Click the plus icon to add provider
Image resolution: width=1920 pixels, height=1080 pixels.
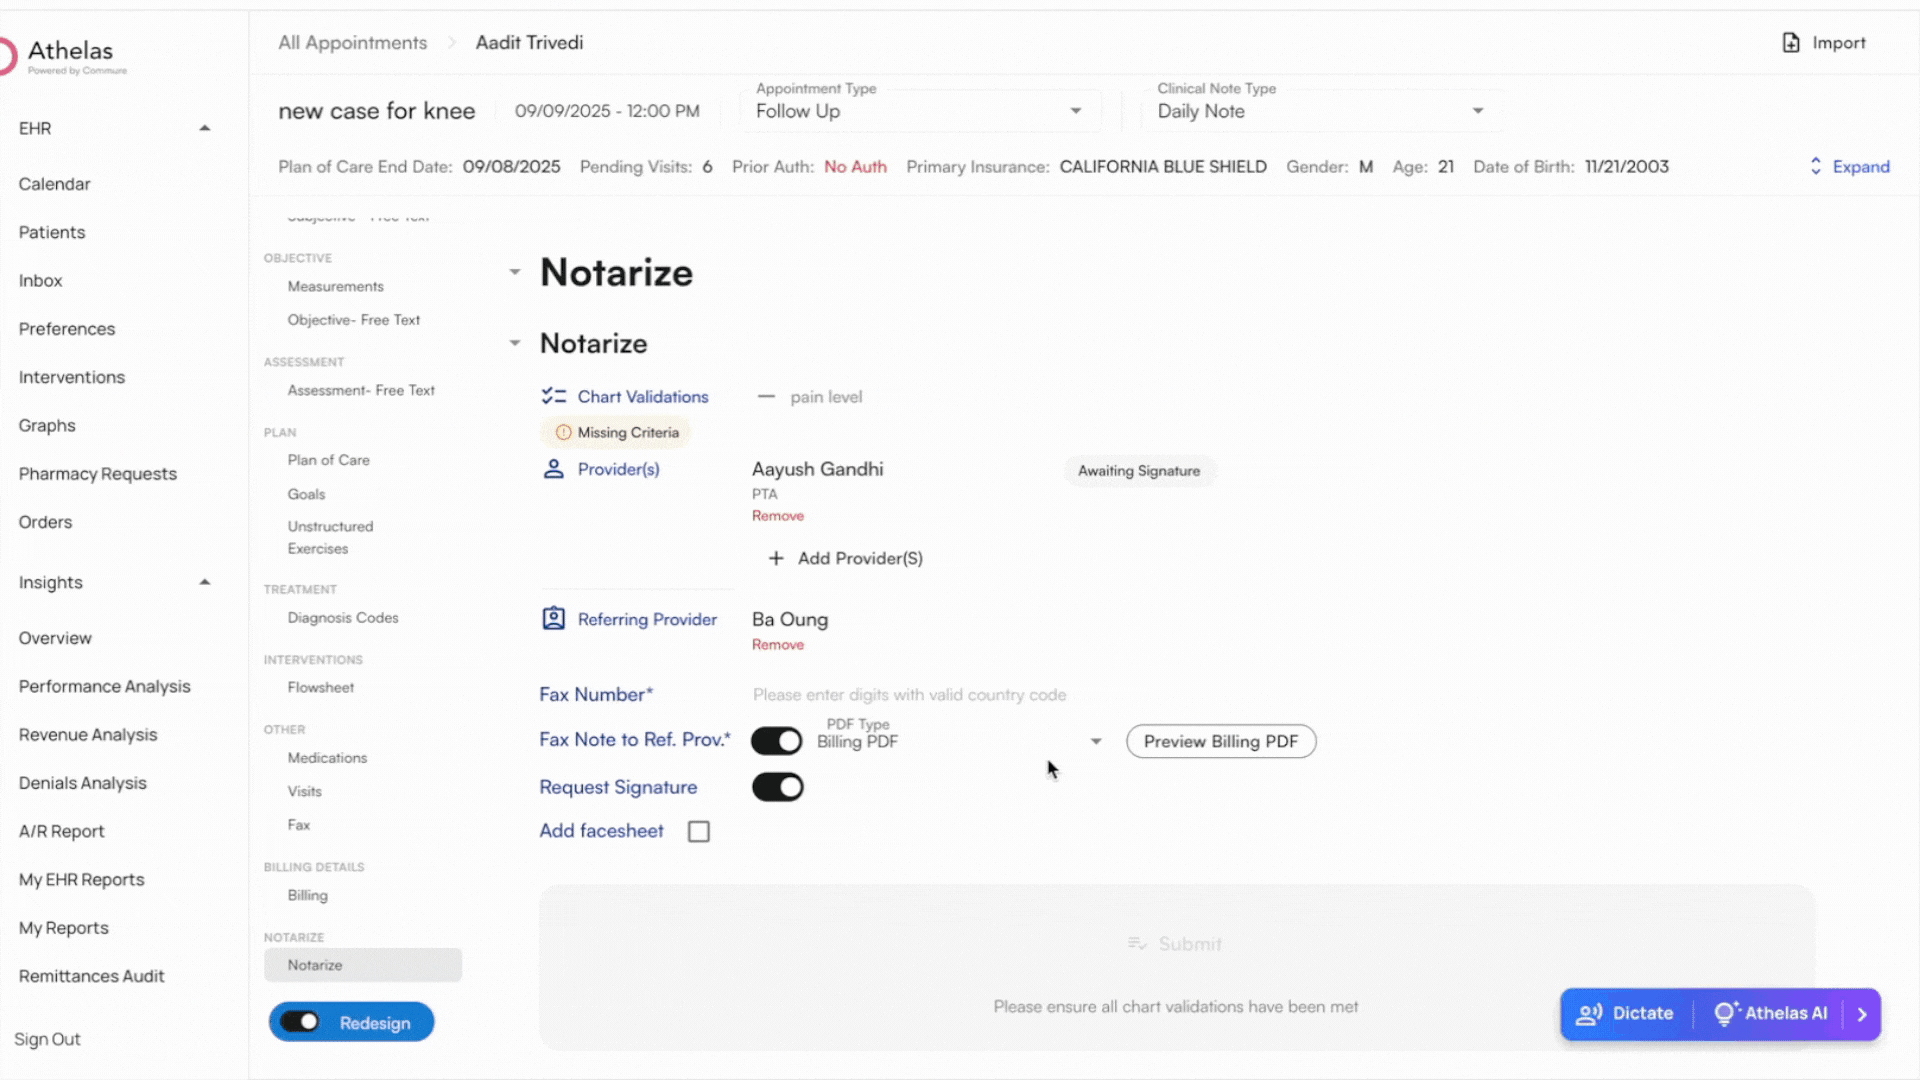(776, 558)
